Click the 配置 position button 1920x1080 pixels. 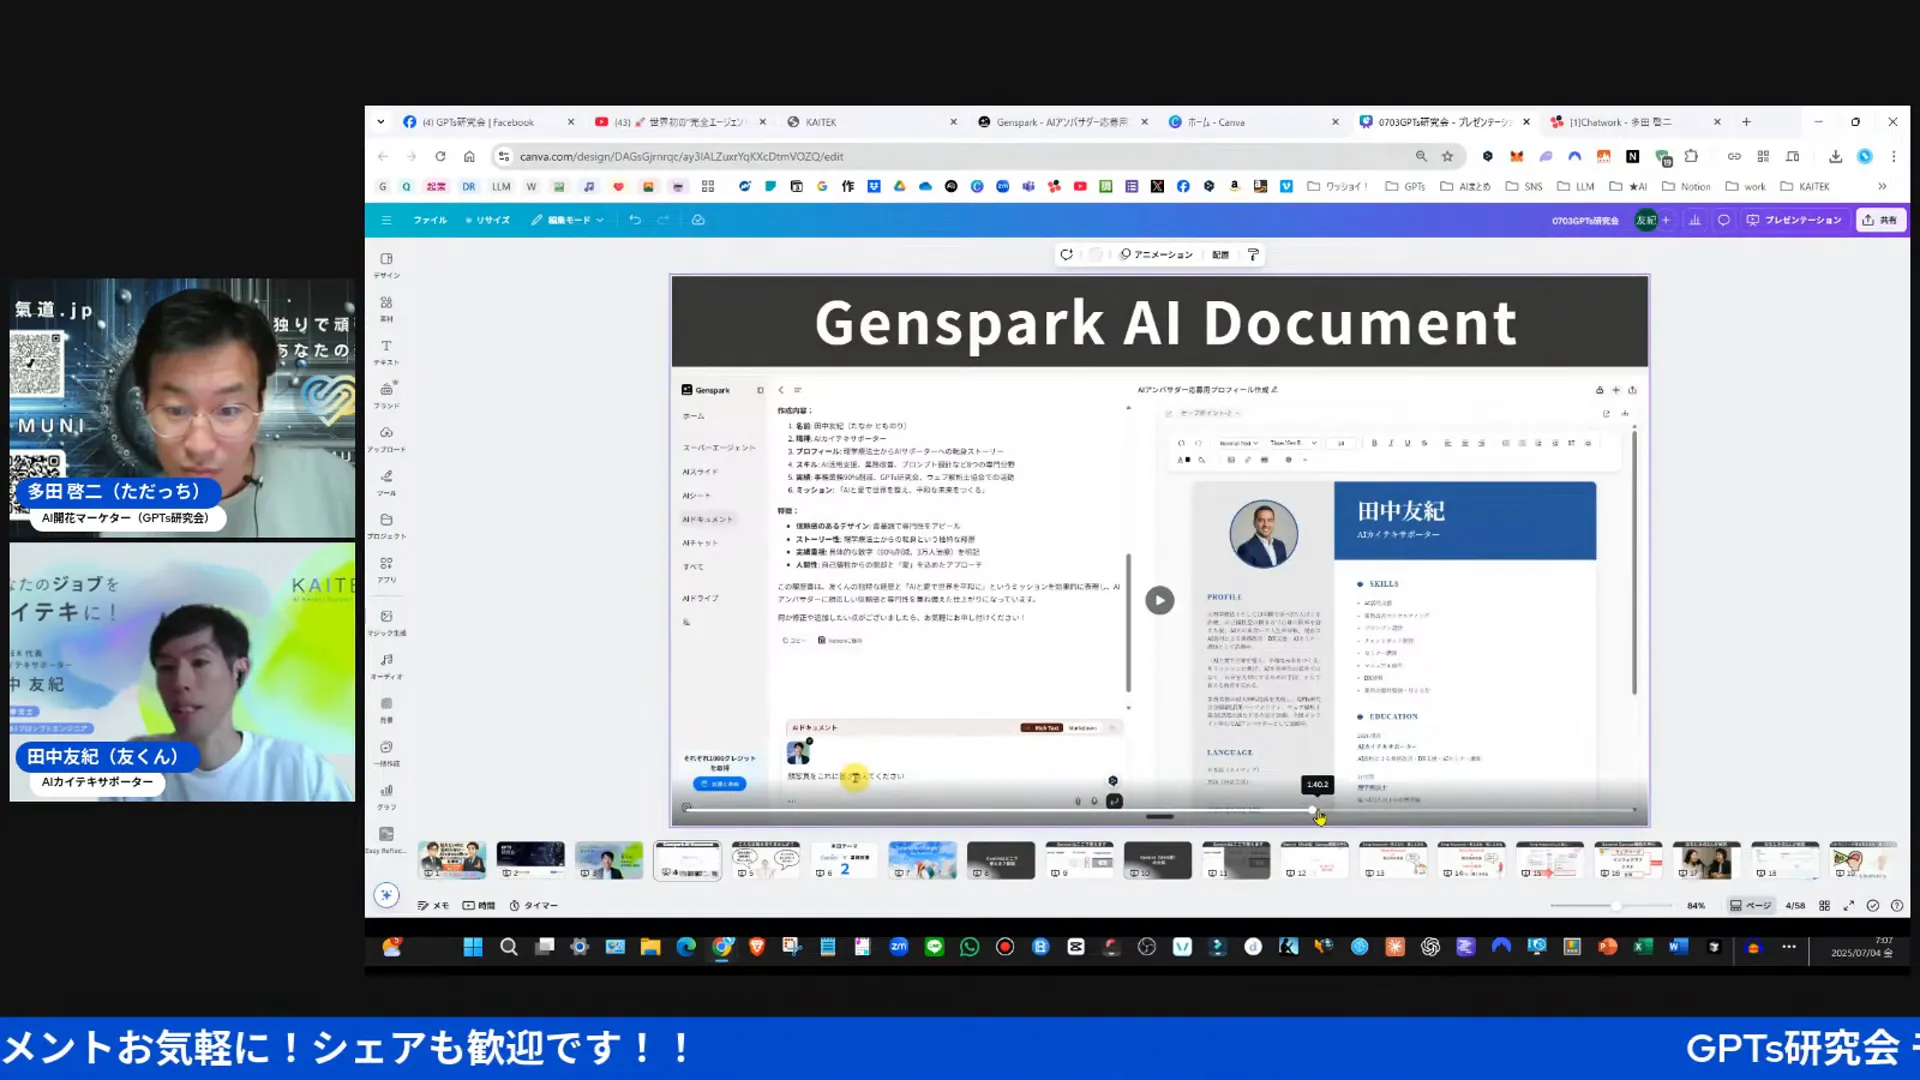pyautogui.click(x=1220, y=255)
